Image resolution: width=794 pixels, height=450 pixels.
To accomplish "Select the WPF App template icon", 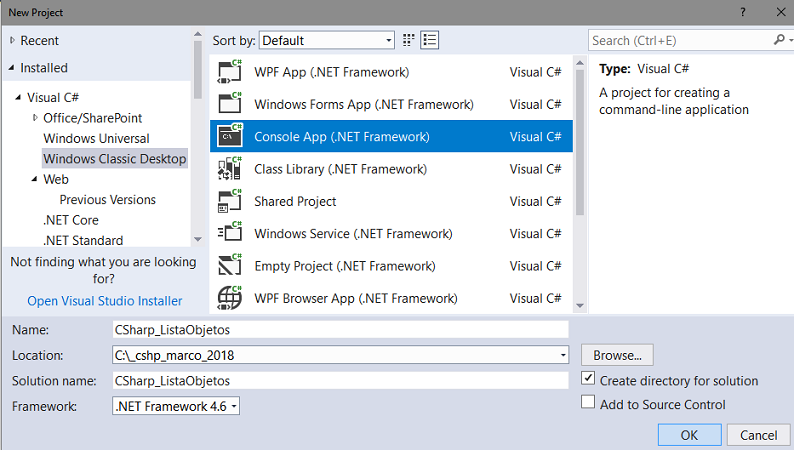I will (229, 72).
